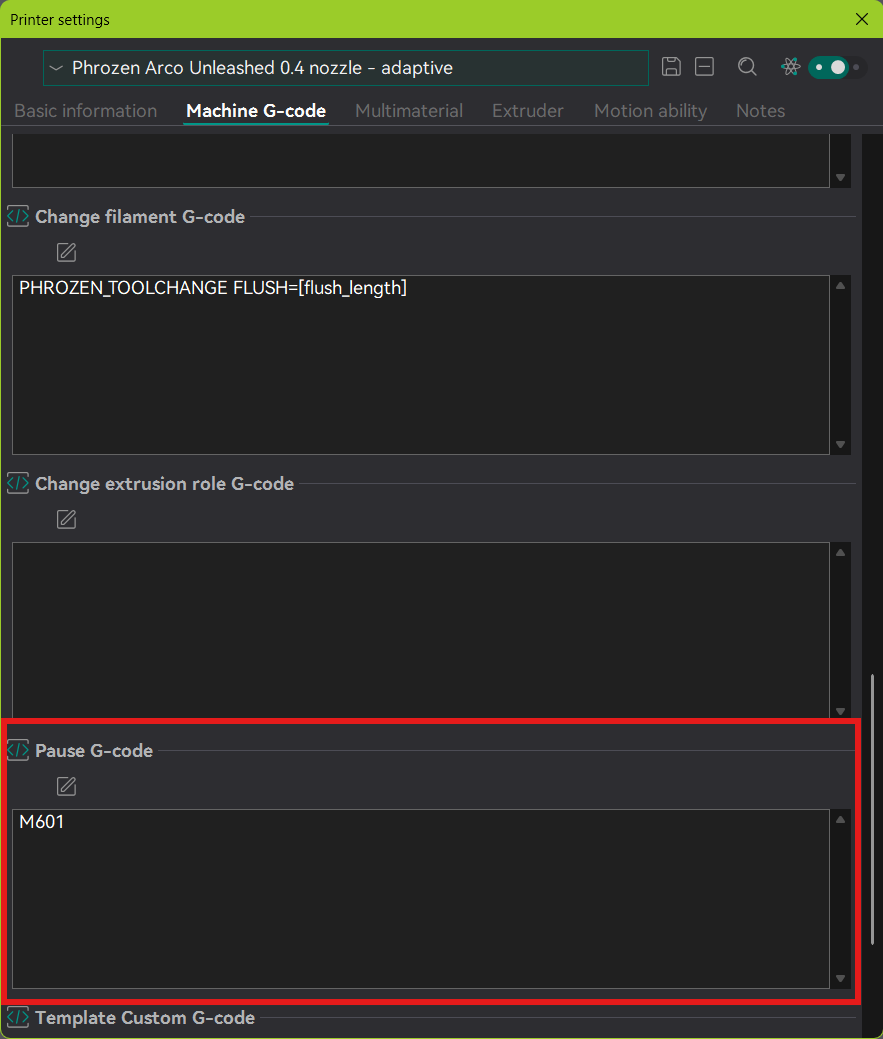883x1039 pixels.
Task: Open editor for Change filament G-code
Action: coord(66,252)
